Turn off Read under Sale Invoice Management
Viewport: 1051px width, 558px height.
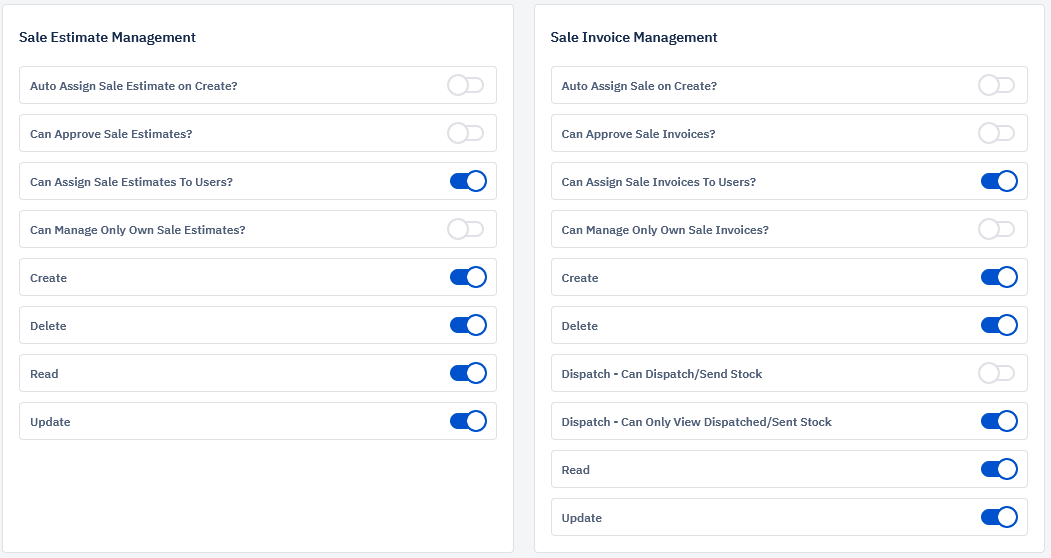[999, 469]
